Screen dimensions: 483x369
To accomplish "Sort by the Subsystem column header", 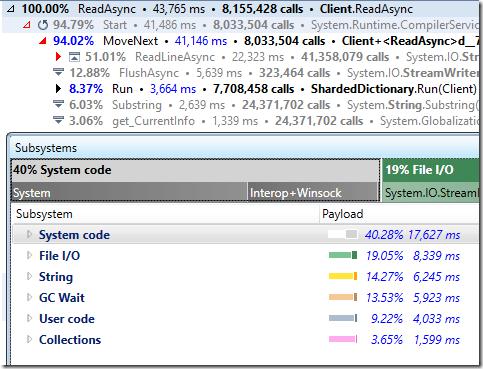I will (166, 214).
